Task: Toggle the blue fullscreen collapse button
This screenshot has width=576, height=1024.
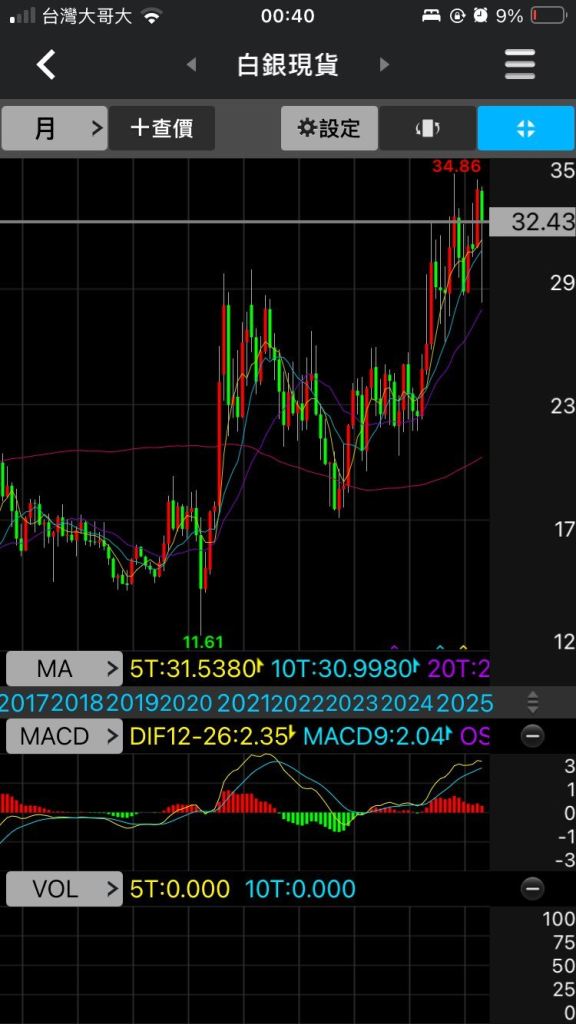Action: click(x=526, y=128)
